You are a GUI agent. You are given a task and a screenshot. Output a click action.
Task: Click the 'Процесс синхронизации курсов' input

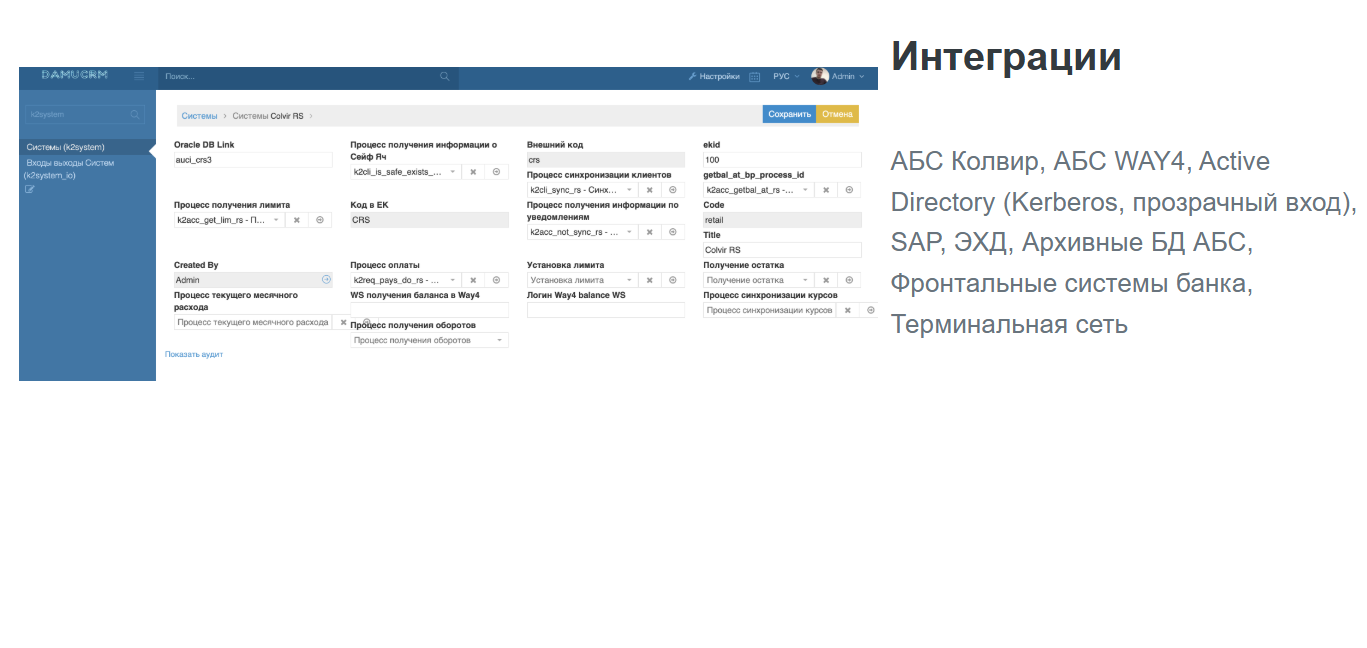(x=770, y=311)
